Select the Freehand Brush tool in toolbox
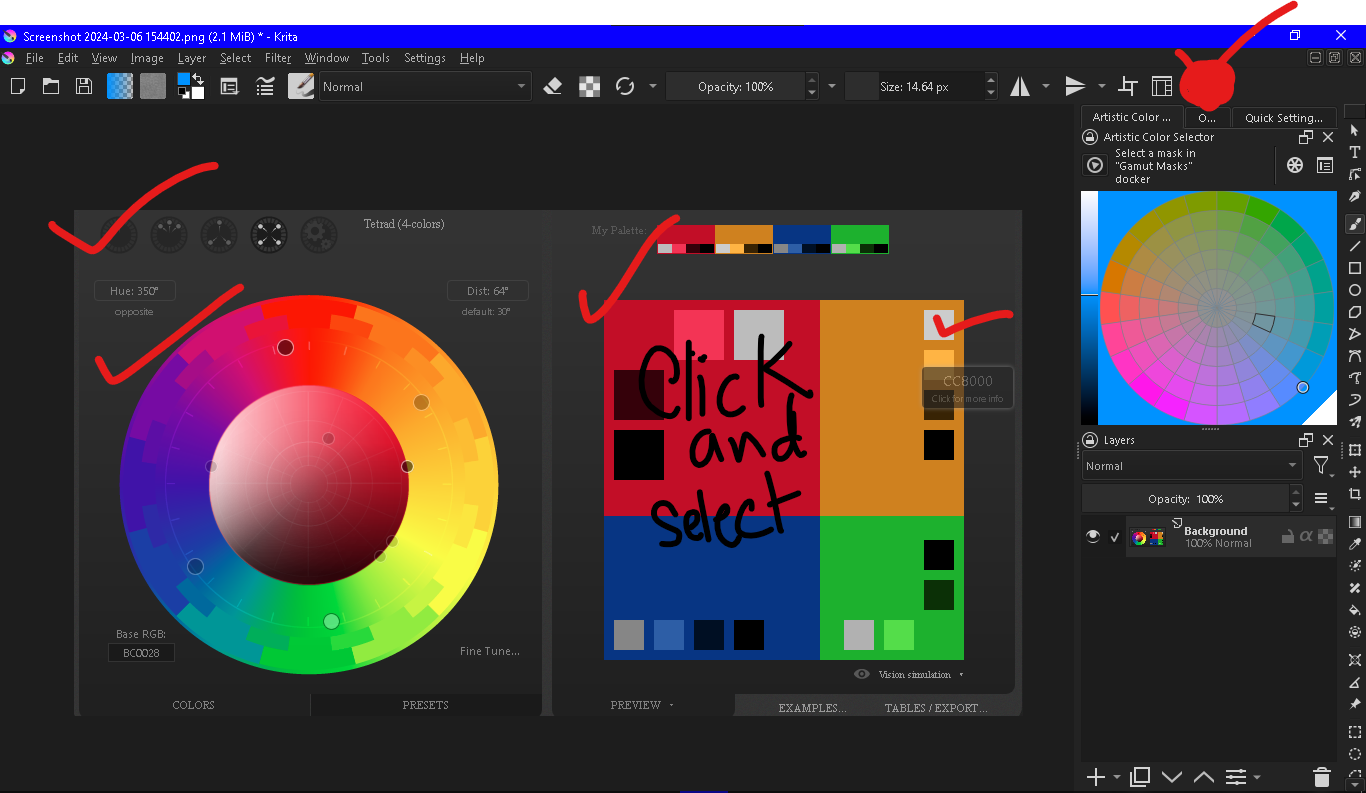Image resolution: width=1366 pixels, height=793 pixels. point(1355,224)
